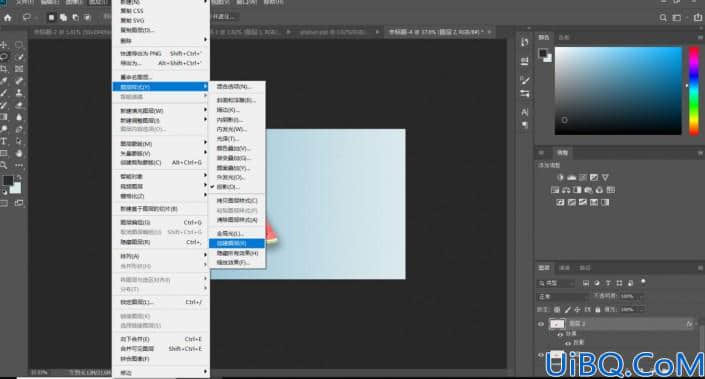Add a Brightness/Contrast adjustment
This screenshot has height=379, width=705.
click(560, 178)
